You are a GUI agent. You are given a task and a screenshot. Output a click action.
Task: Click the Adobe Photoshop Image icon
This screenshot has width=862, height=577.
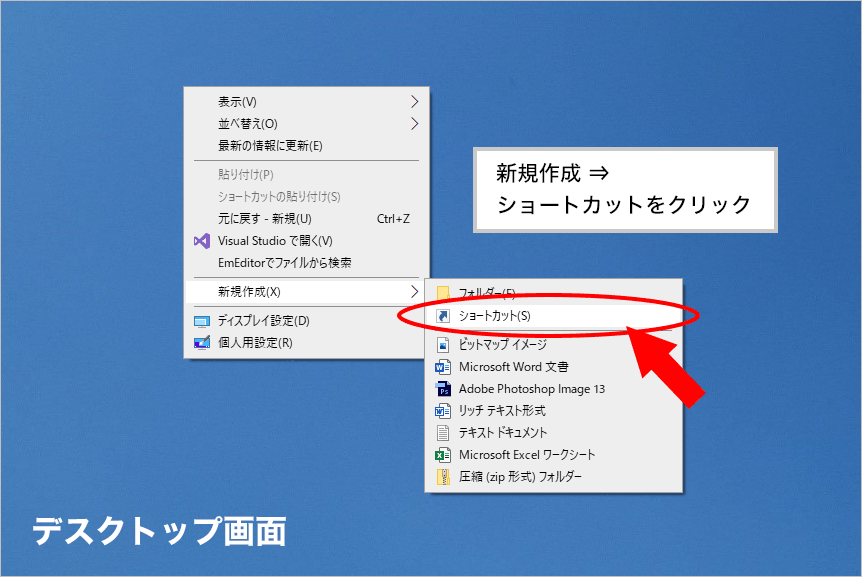point(443,389)
